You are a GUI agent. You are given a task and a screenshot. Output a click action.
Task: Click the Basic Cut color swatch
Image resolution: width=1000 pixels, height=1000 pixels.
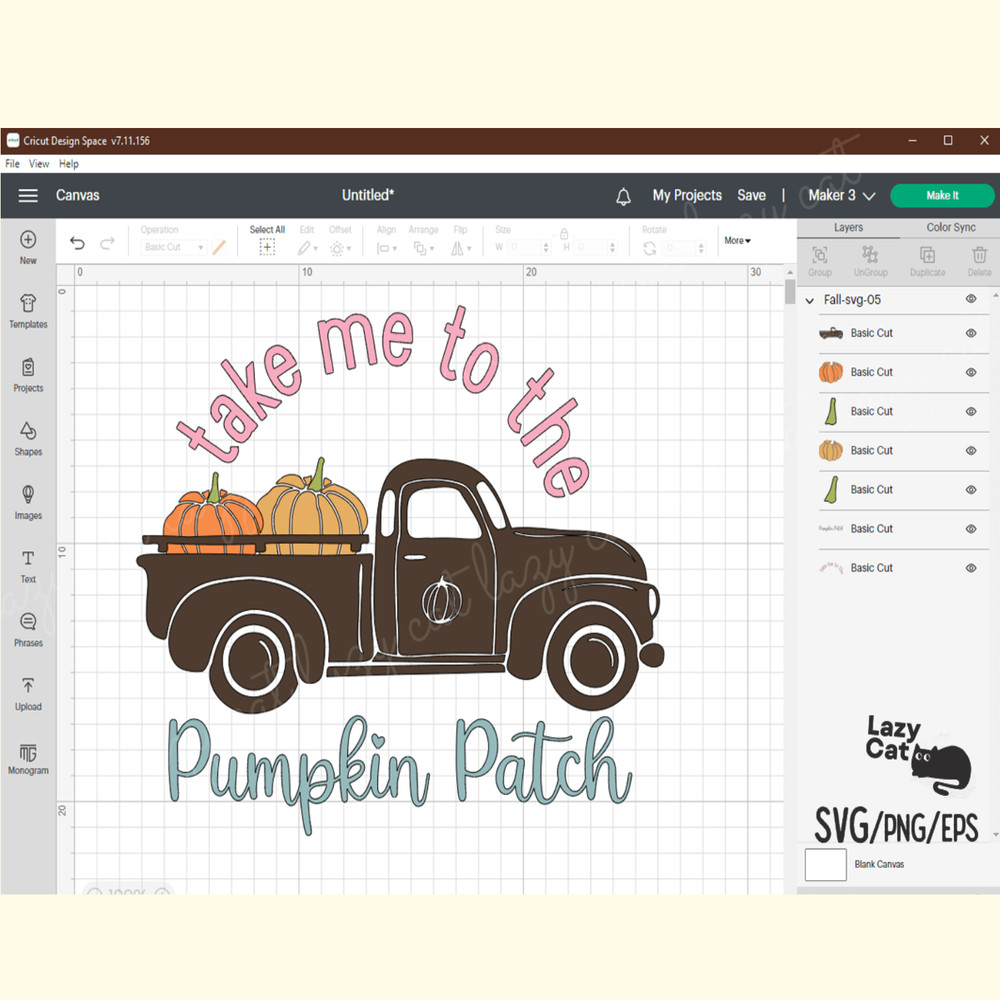tap(220, 246)
